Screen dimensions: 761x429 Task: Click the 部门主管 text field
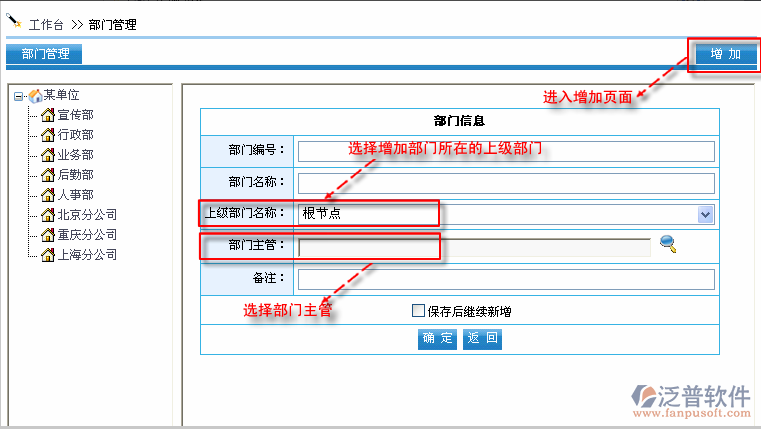click(x=474, y=247)
